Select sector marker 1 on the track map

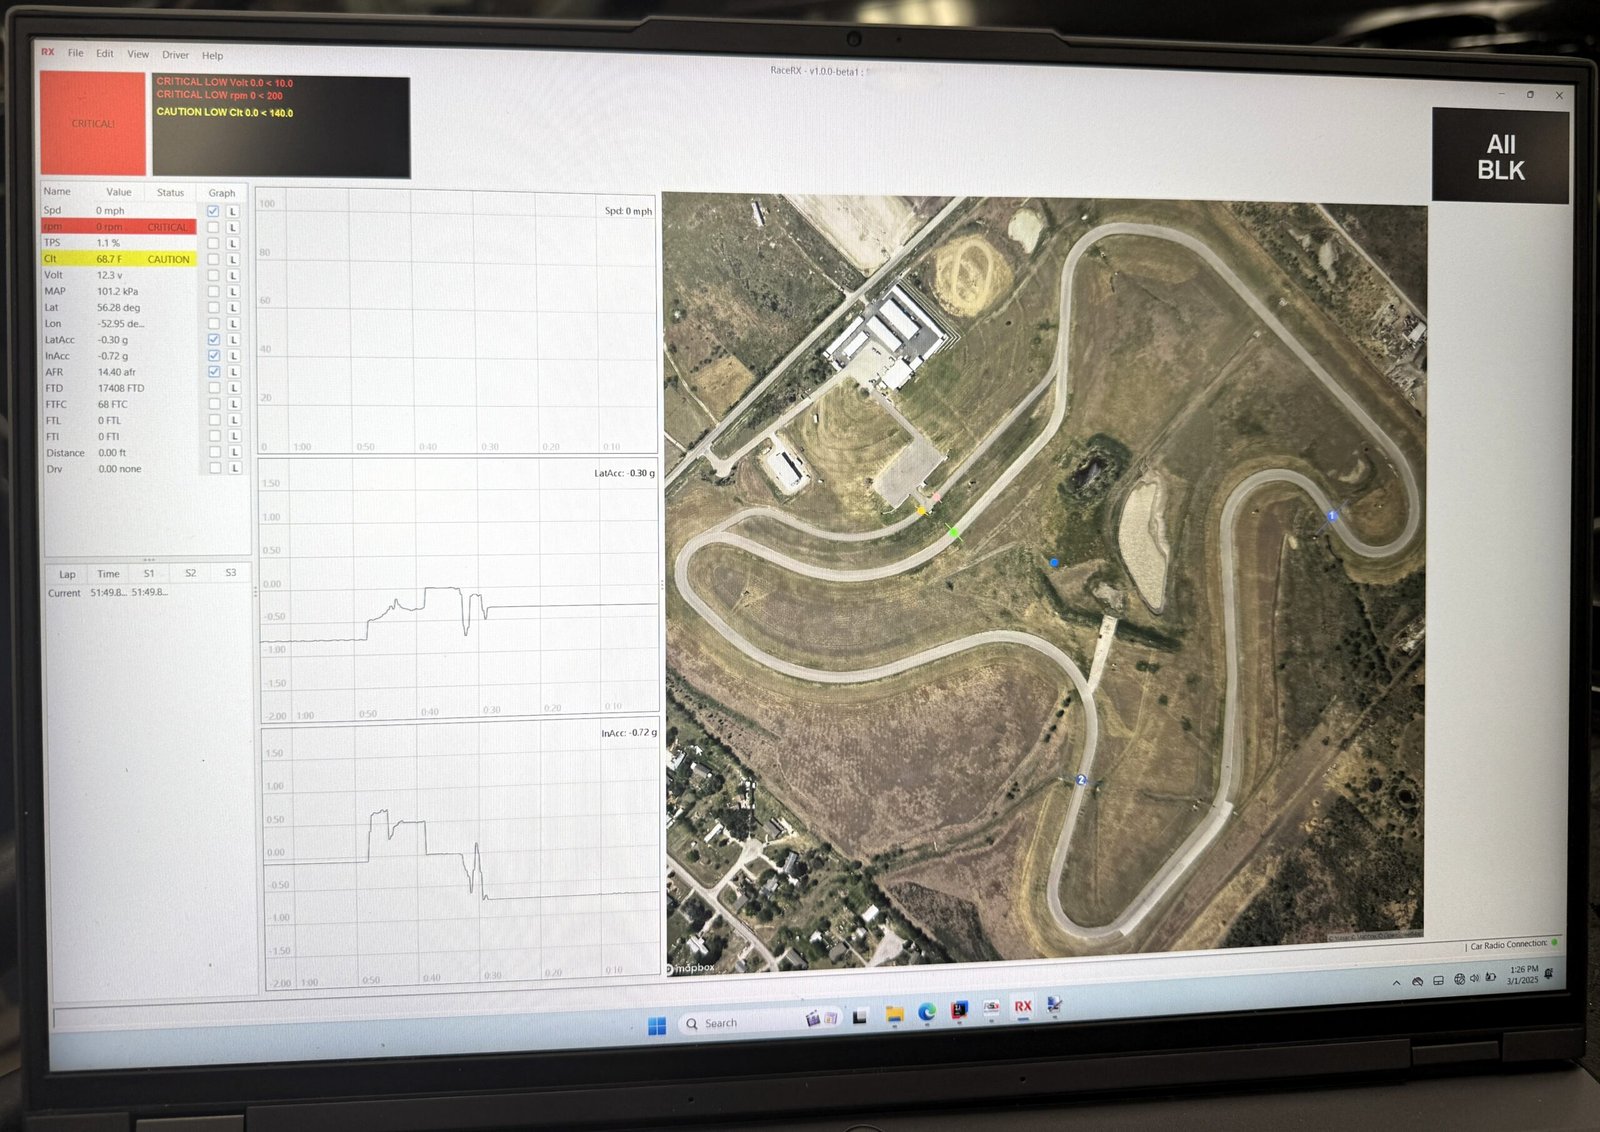click(x=1331, y=516)
